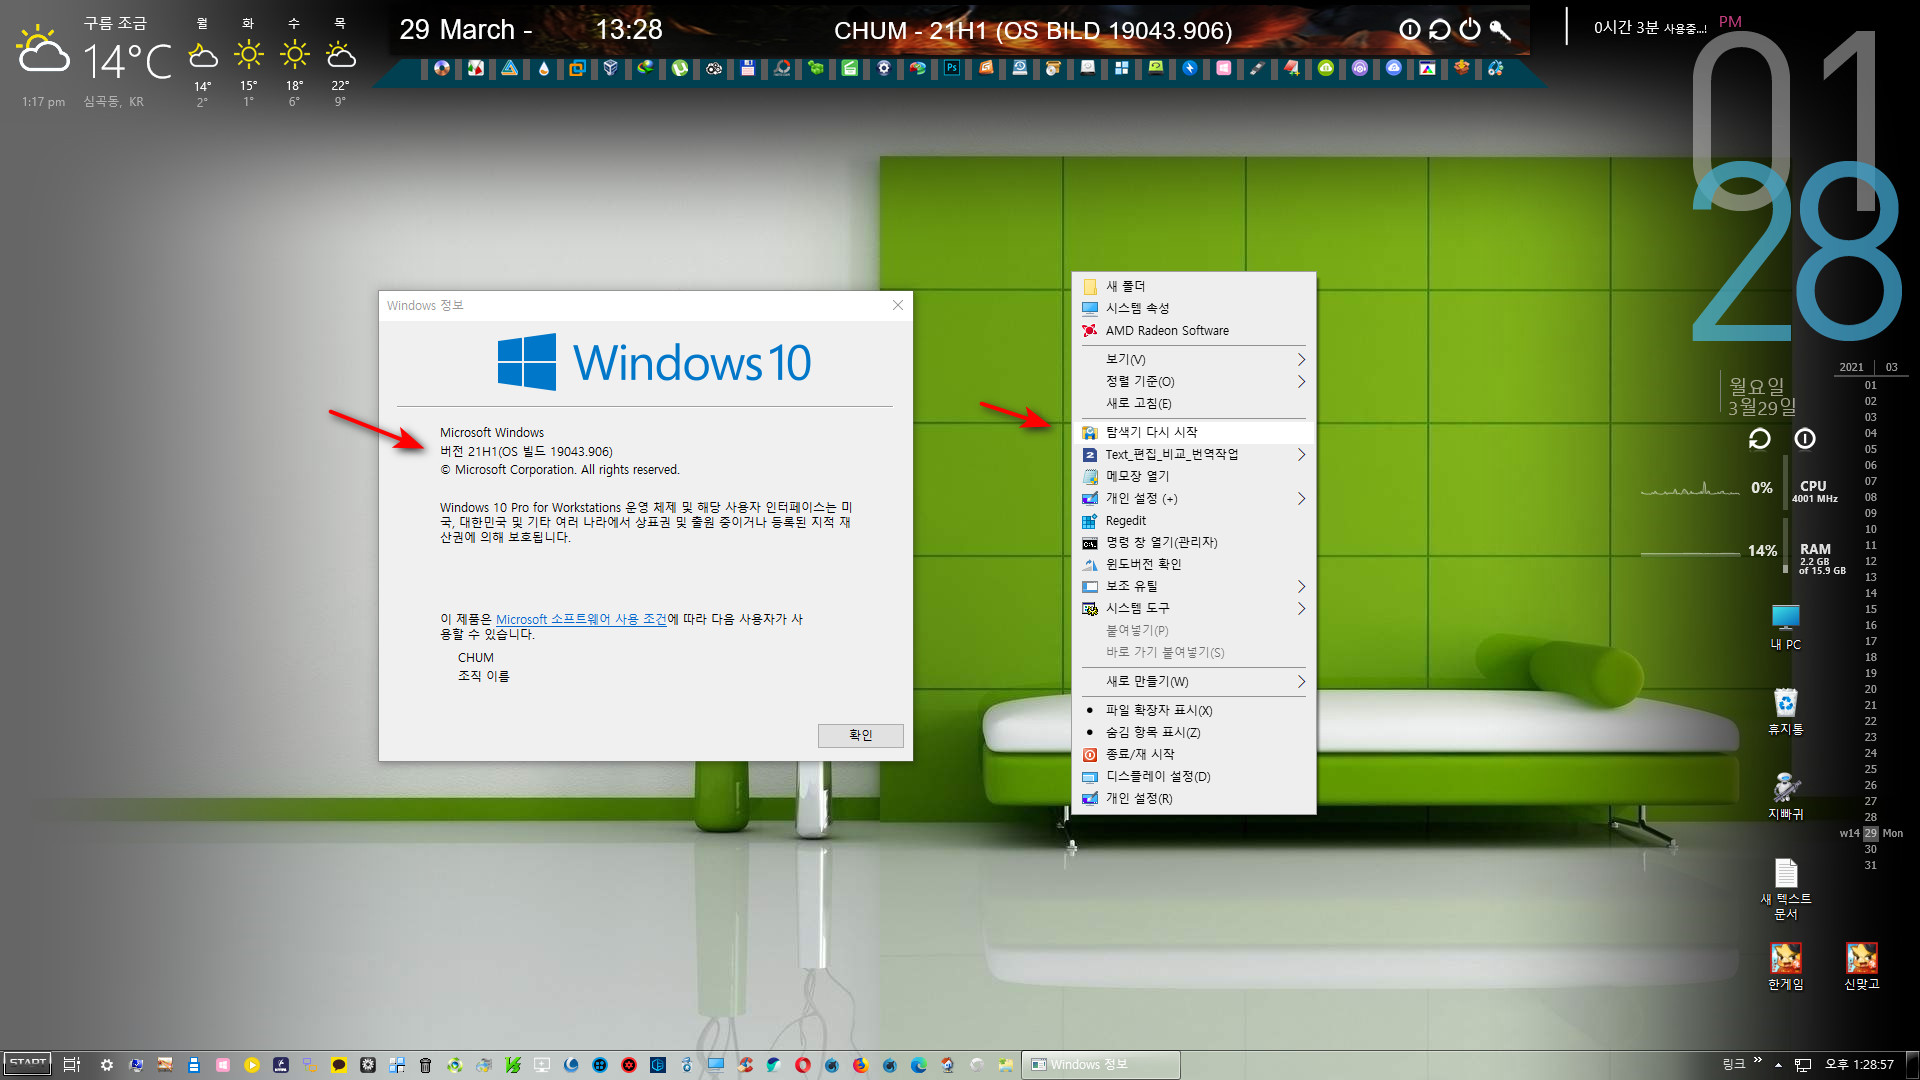Viewport: 1920px width, 1080px height.
Task: Click the Windows logo tile icon in top dock
Action: [1121, 68]
